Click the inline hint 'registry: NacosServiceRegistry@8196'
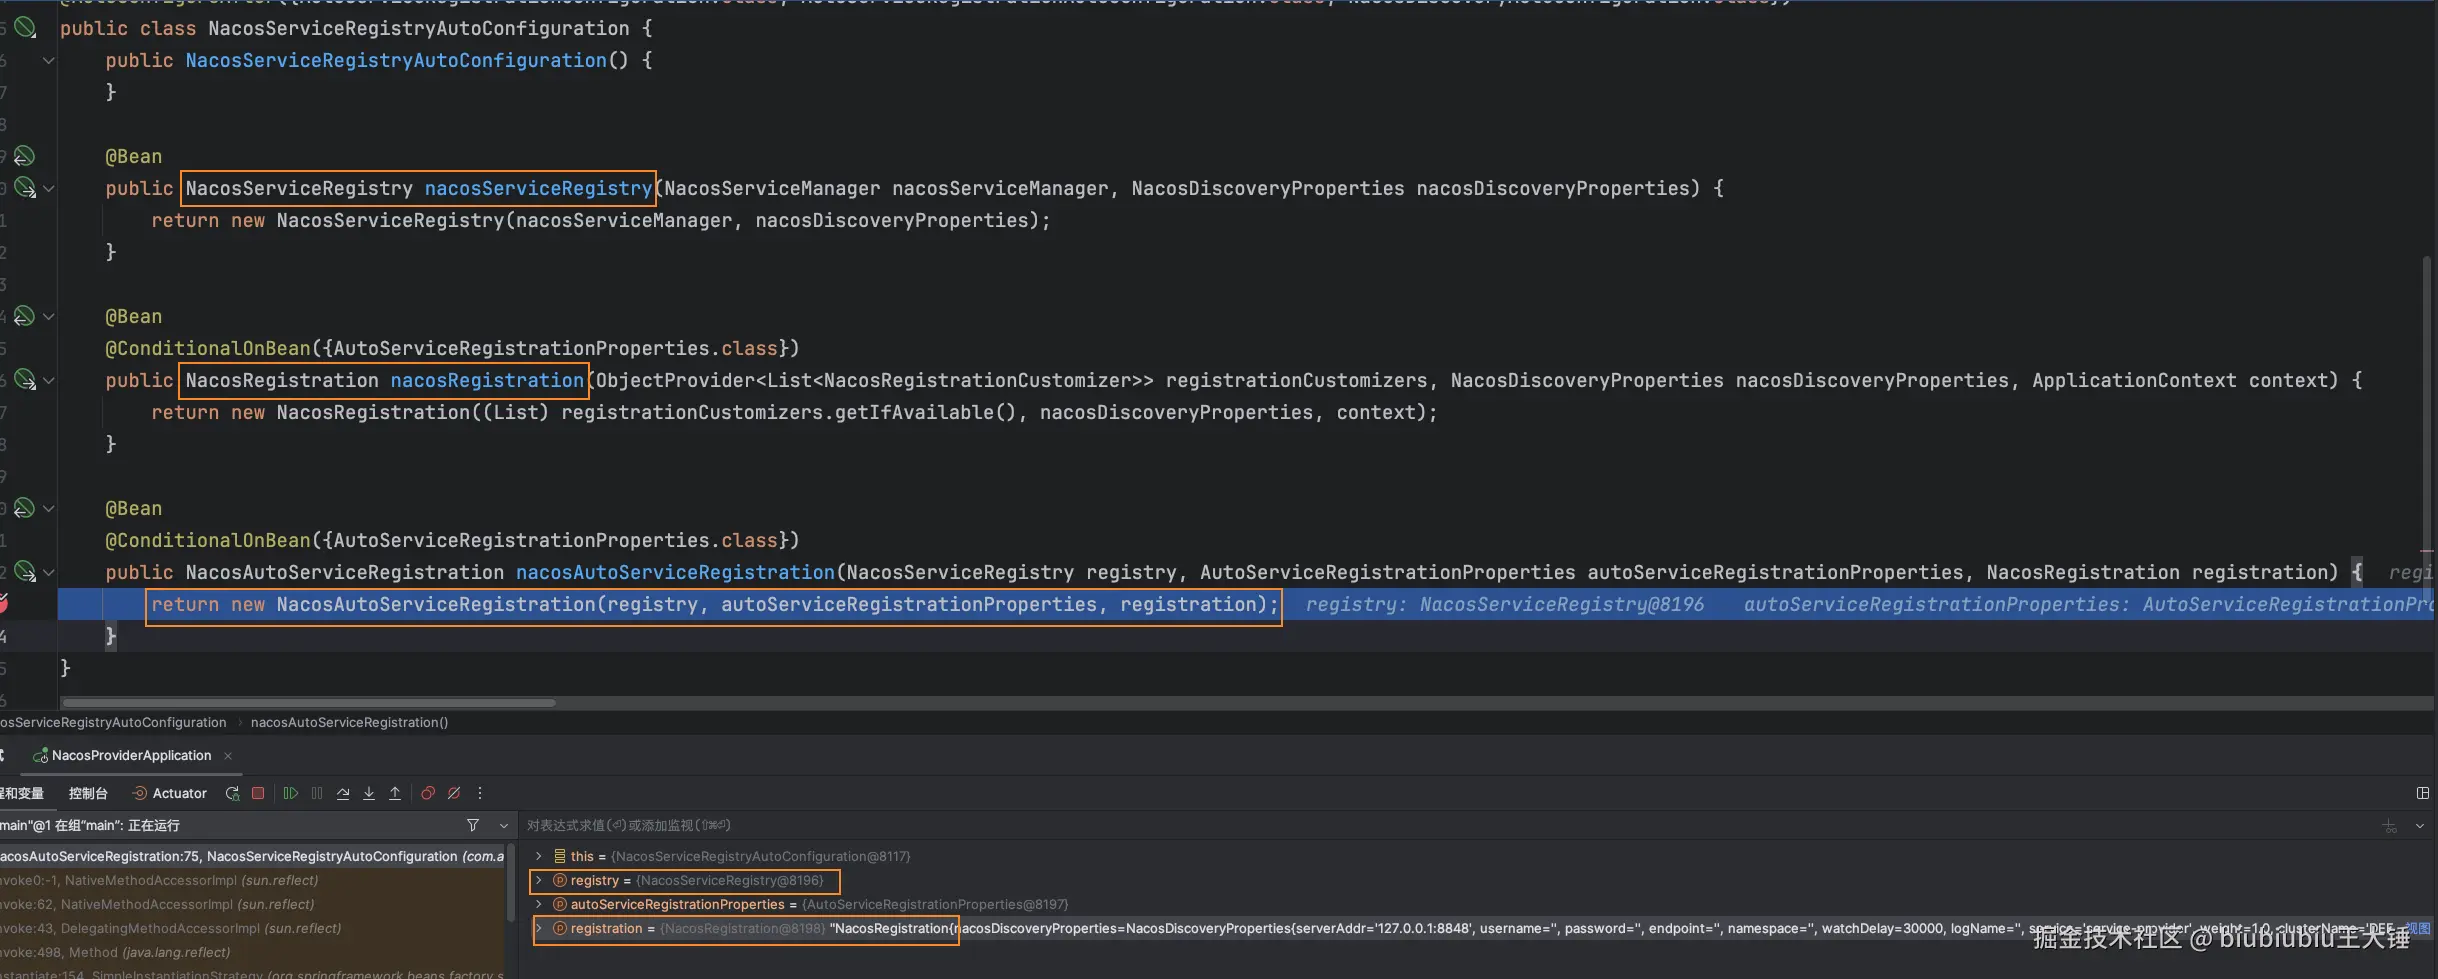 point(1504,604)
